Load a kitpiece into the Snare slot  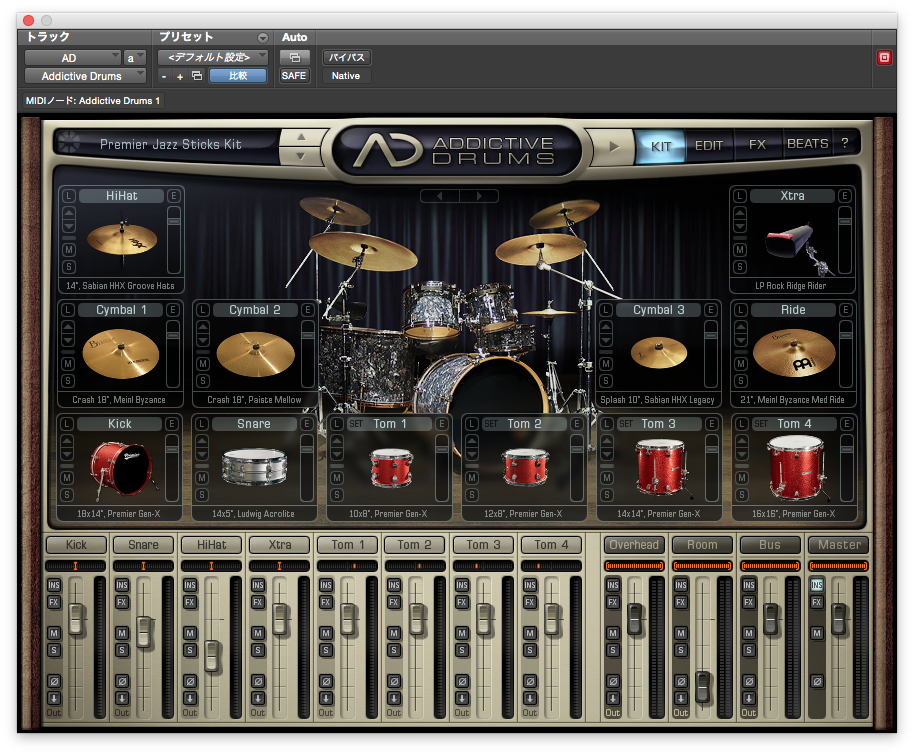(202, 424)
